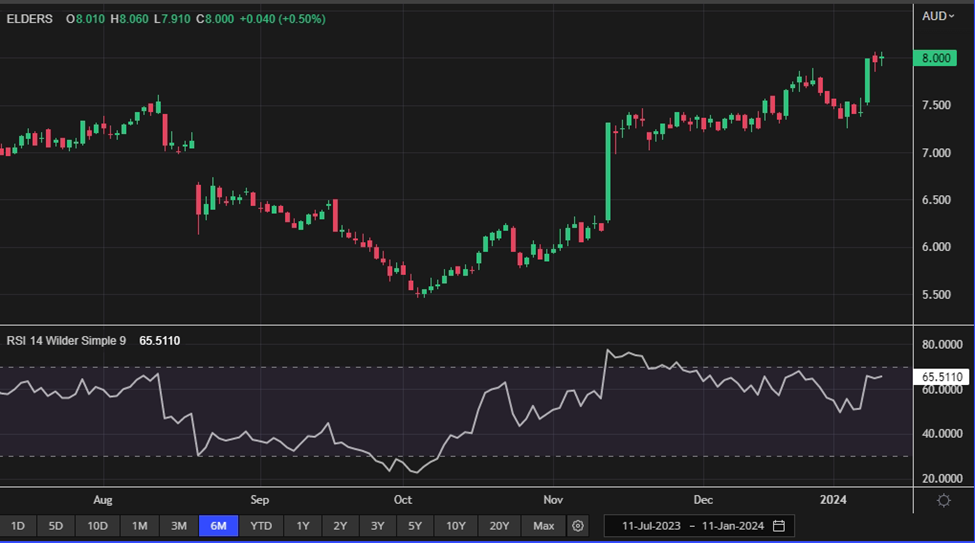The image size is (975, 543).
Task: Switch to the 3M range
Action: (178, 526)
